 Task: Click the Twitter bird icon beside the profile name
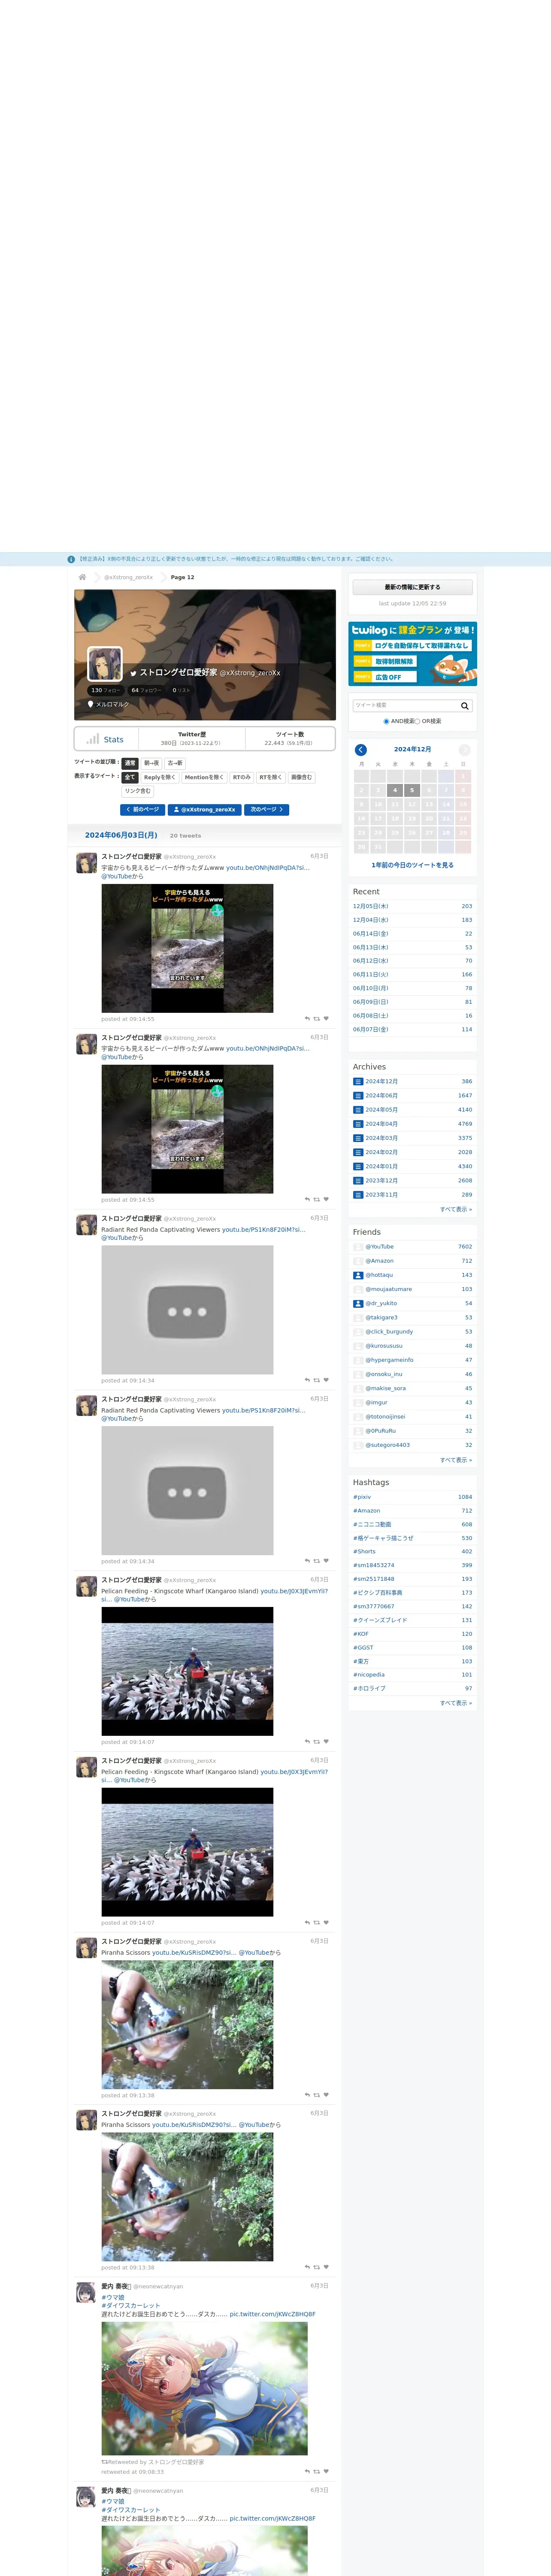click(133, 673)
